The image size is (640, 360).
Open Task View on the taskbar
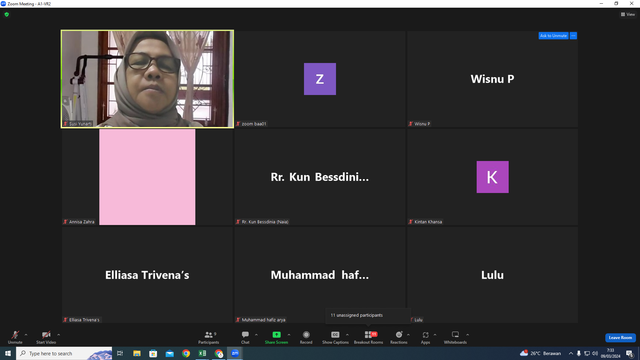(x=120, y=353)
